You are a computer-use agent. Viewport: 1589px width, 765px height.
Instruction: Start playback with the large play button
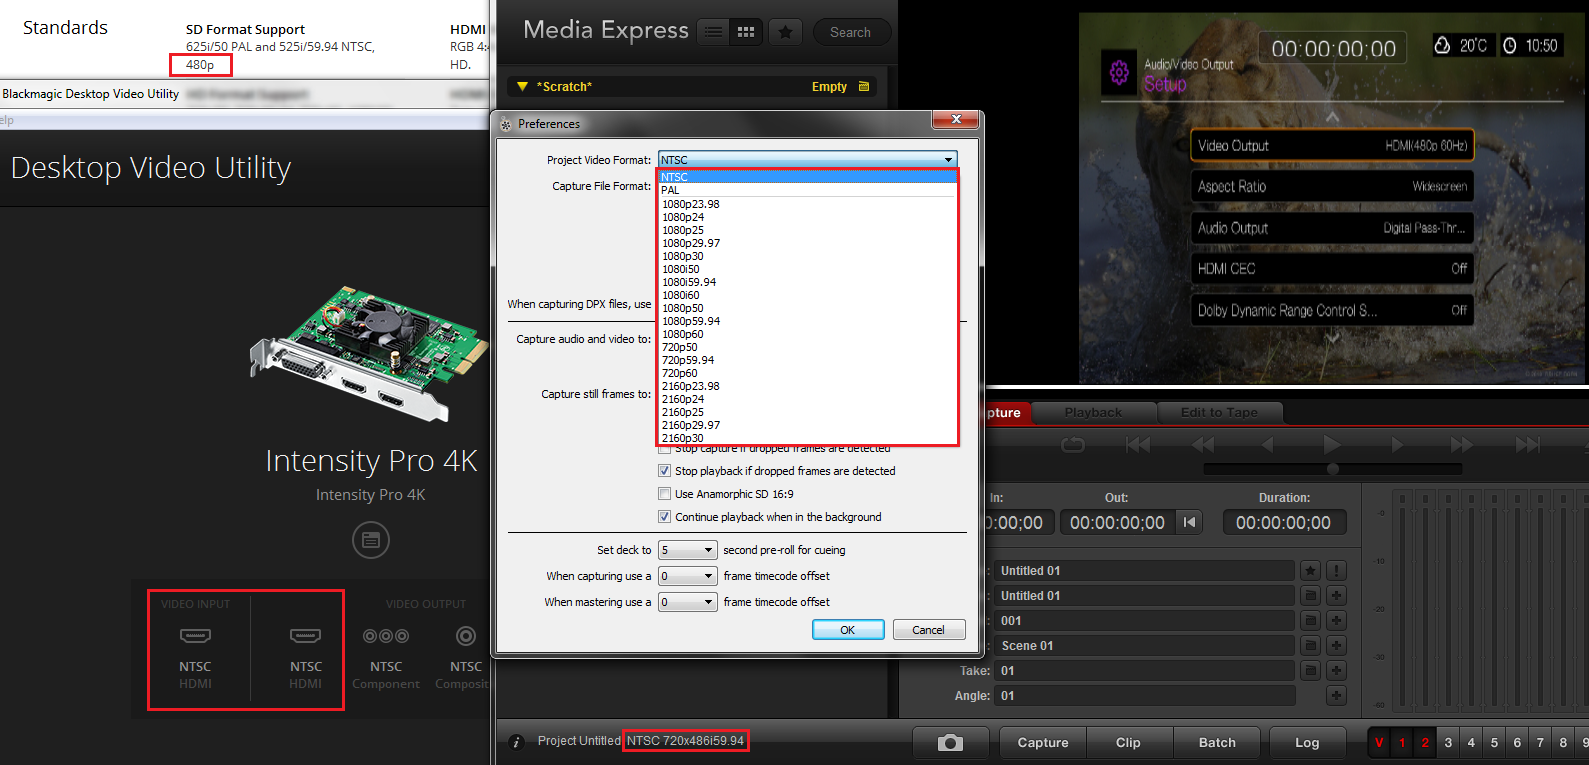click(1332, 444)
